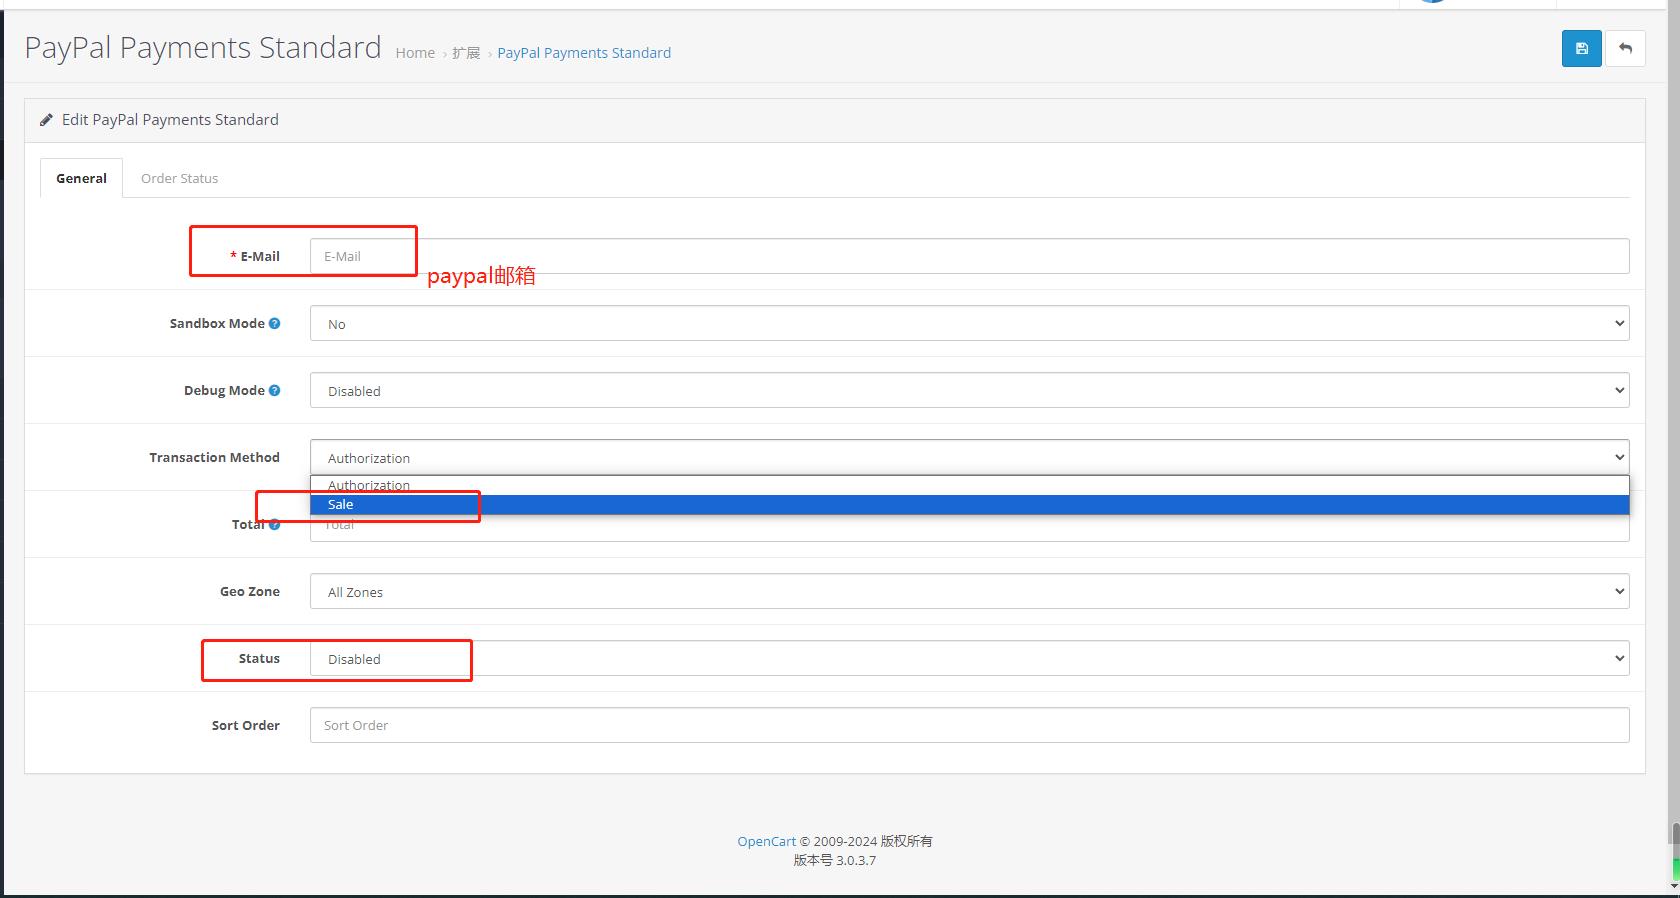The image size is (1680, 898).
Task: Click the back arrow icon button
Action: coord(1625,49)
